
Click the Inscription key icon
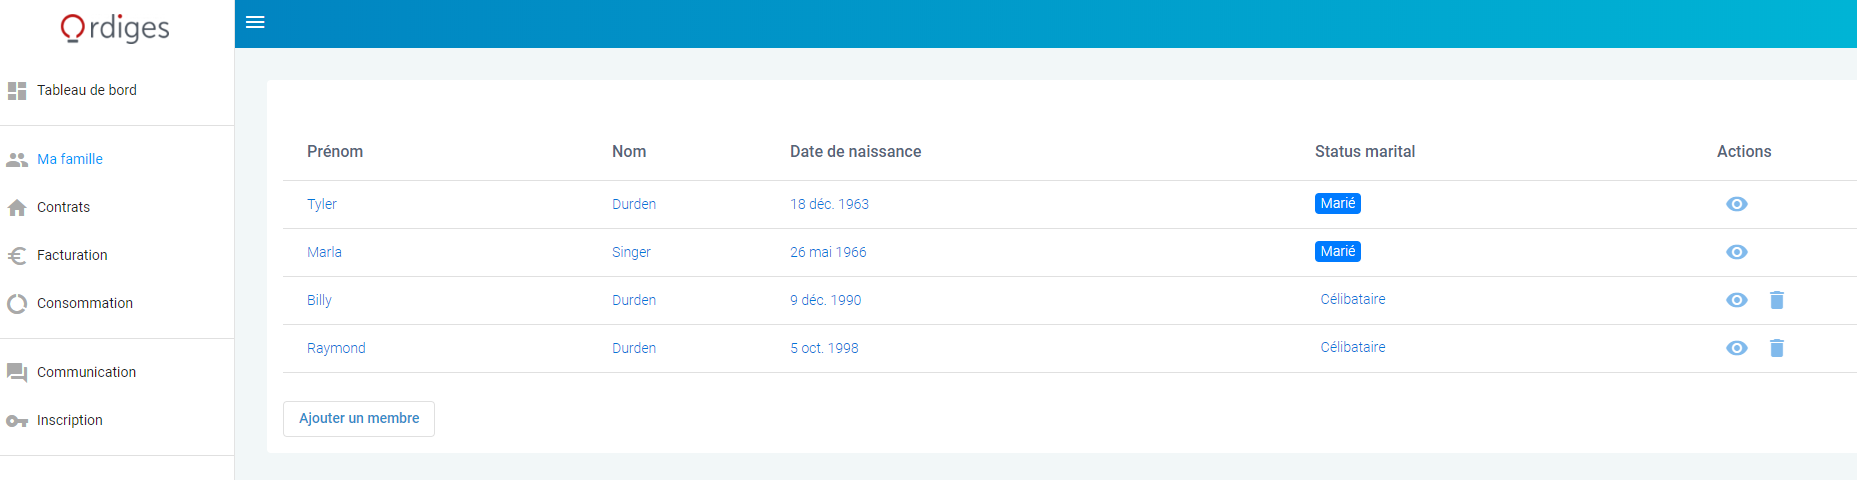(x=17, y=421)
